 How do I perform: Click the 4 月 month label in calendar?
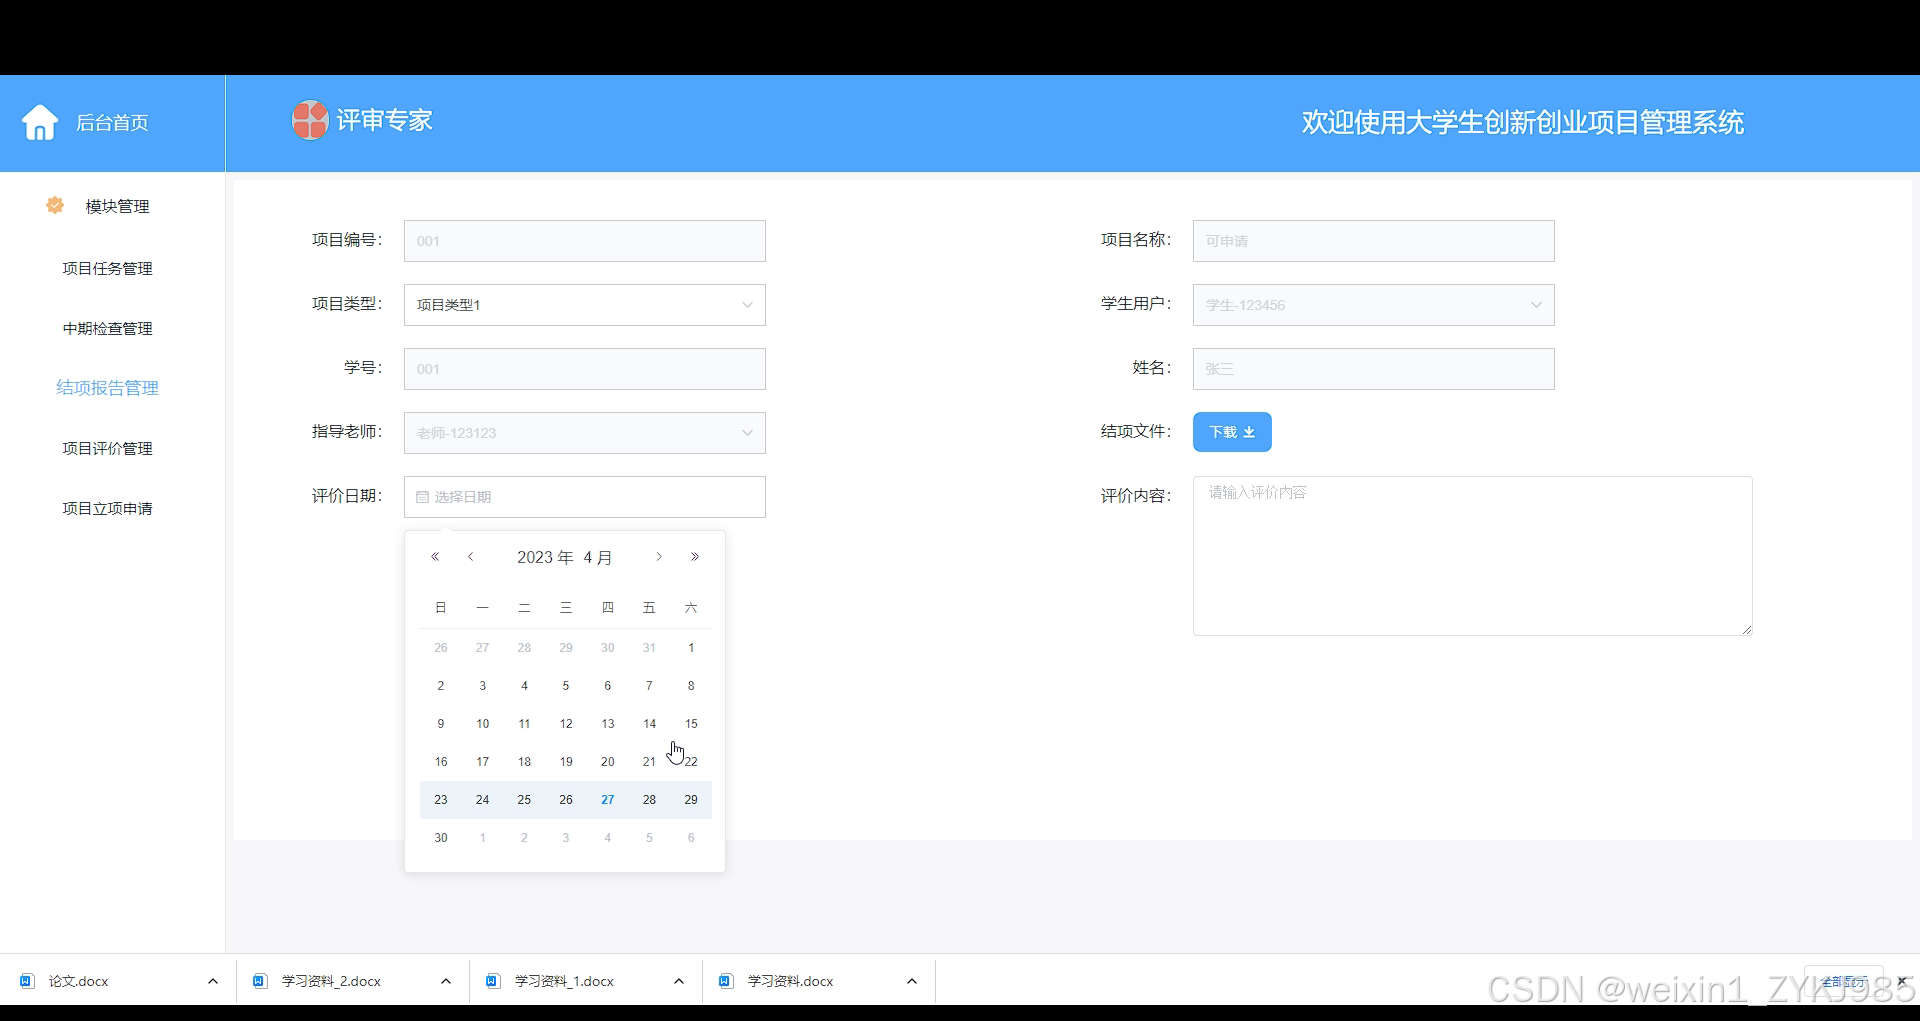(x=598, y=557)
